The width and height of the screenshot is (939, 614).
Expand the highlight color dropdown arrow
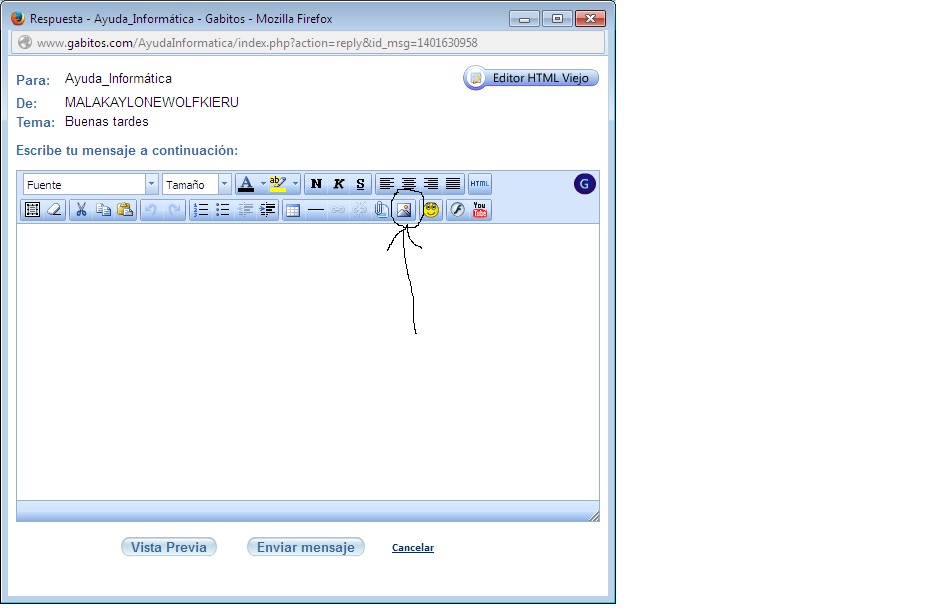point(295,184)
